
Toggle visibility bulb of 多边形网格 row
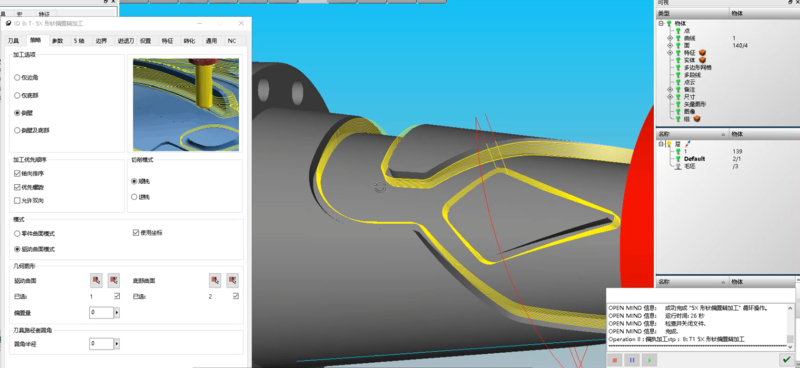(x=678, y=67)
